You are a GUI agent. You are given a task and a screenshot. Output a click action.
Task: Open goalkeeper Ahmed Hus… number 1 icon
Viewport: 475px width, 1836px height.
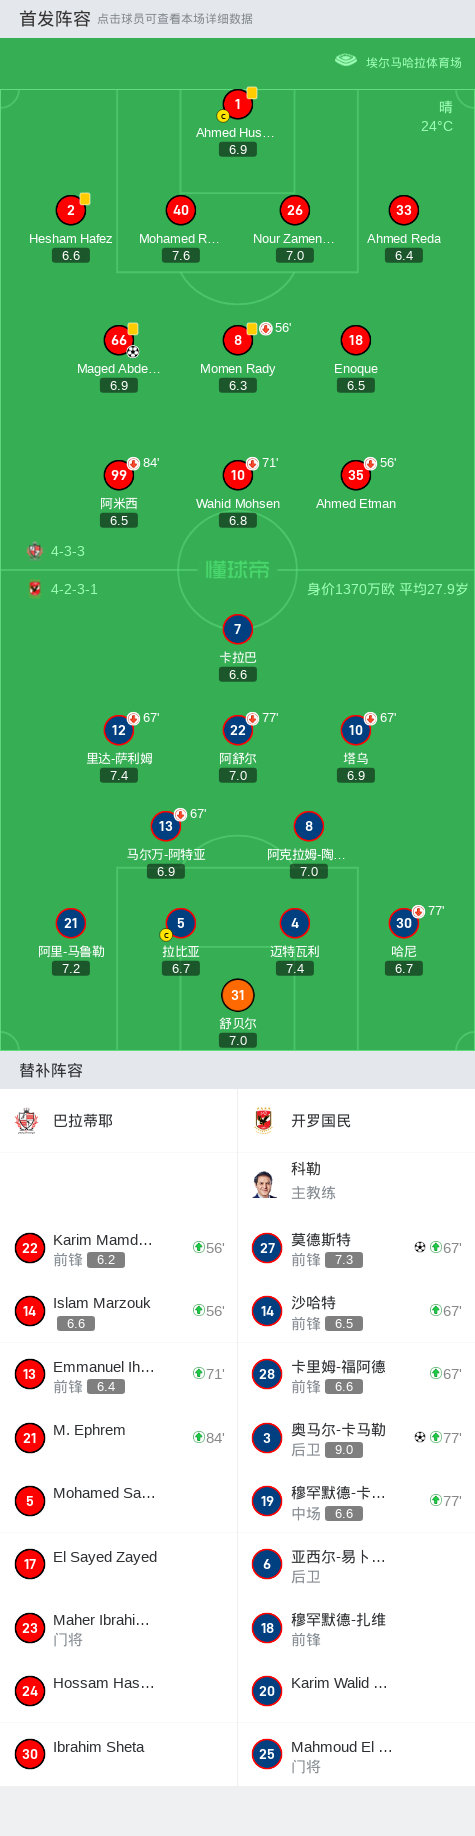[x=237, y=104]
